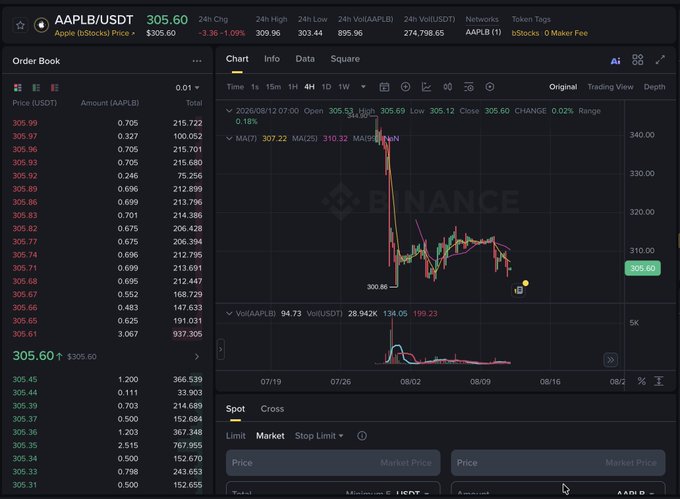
Task: Select the Cross margin tab
Action: click(x=272, y=409)
